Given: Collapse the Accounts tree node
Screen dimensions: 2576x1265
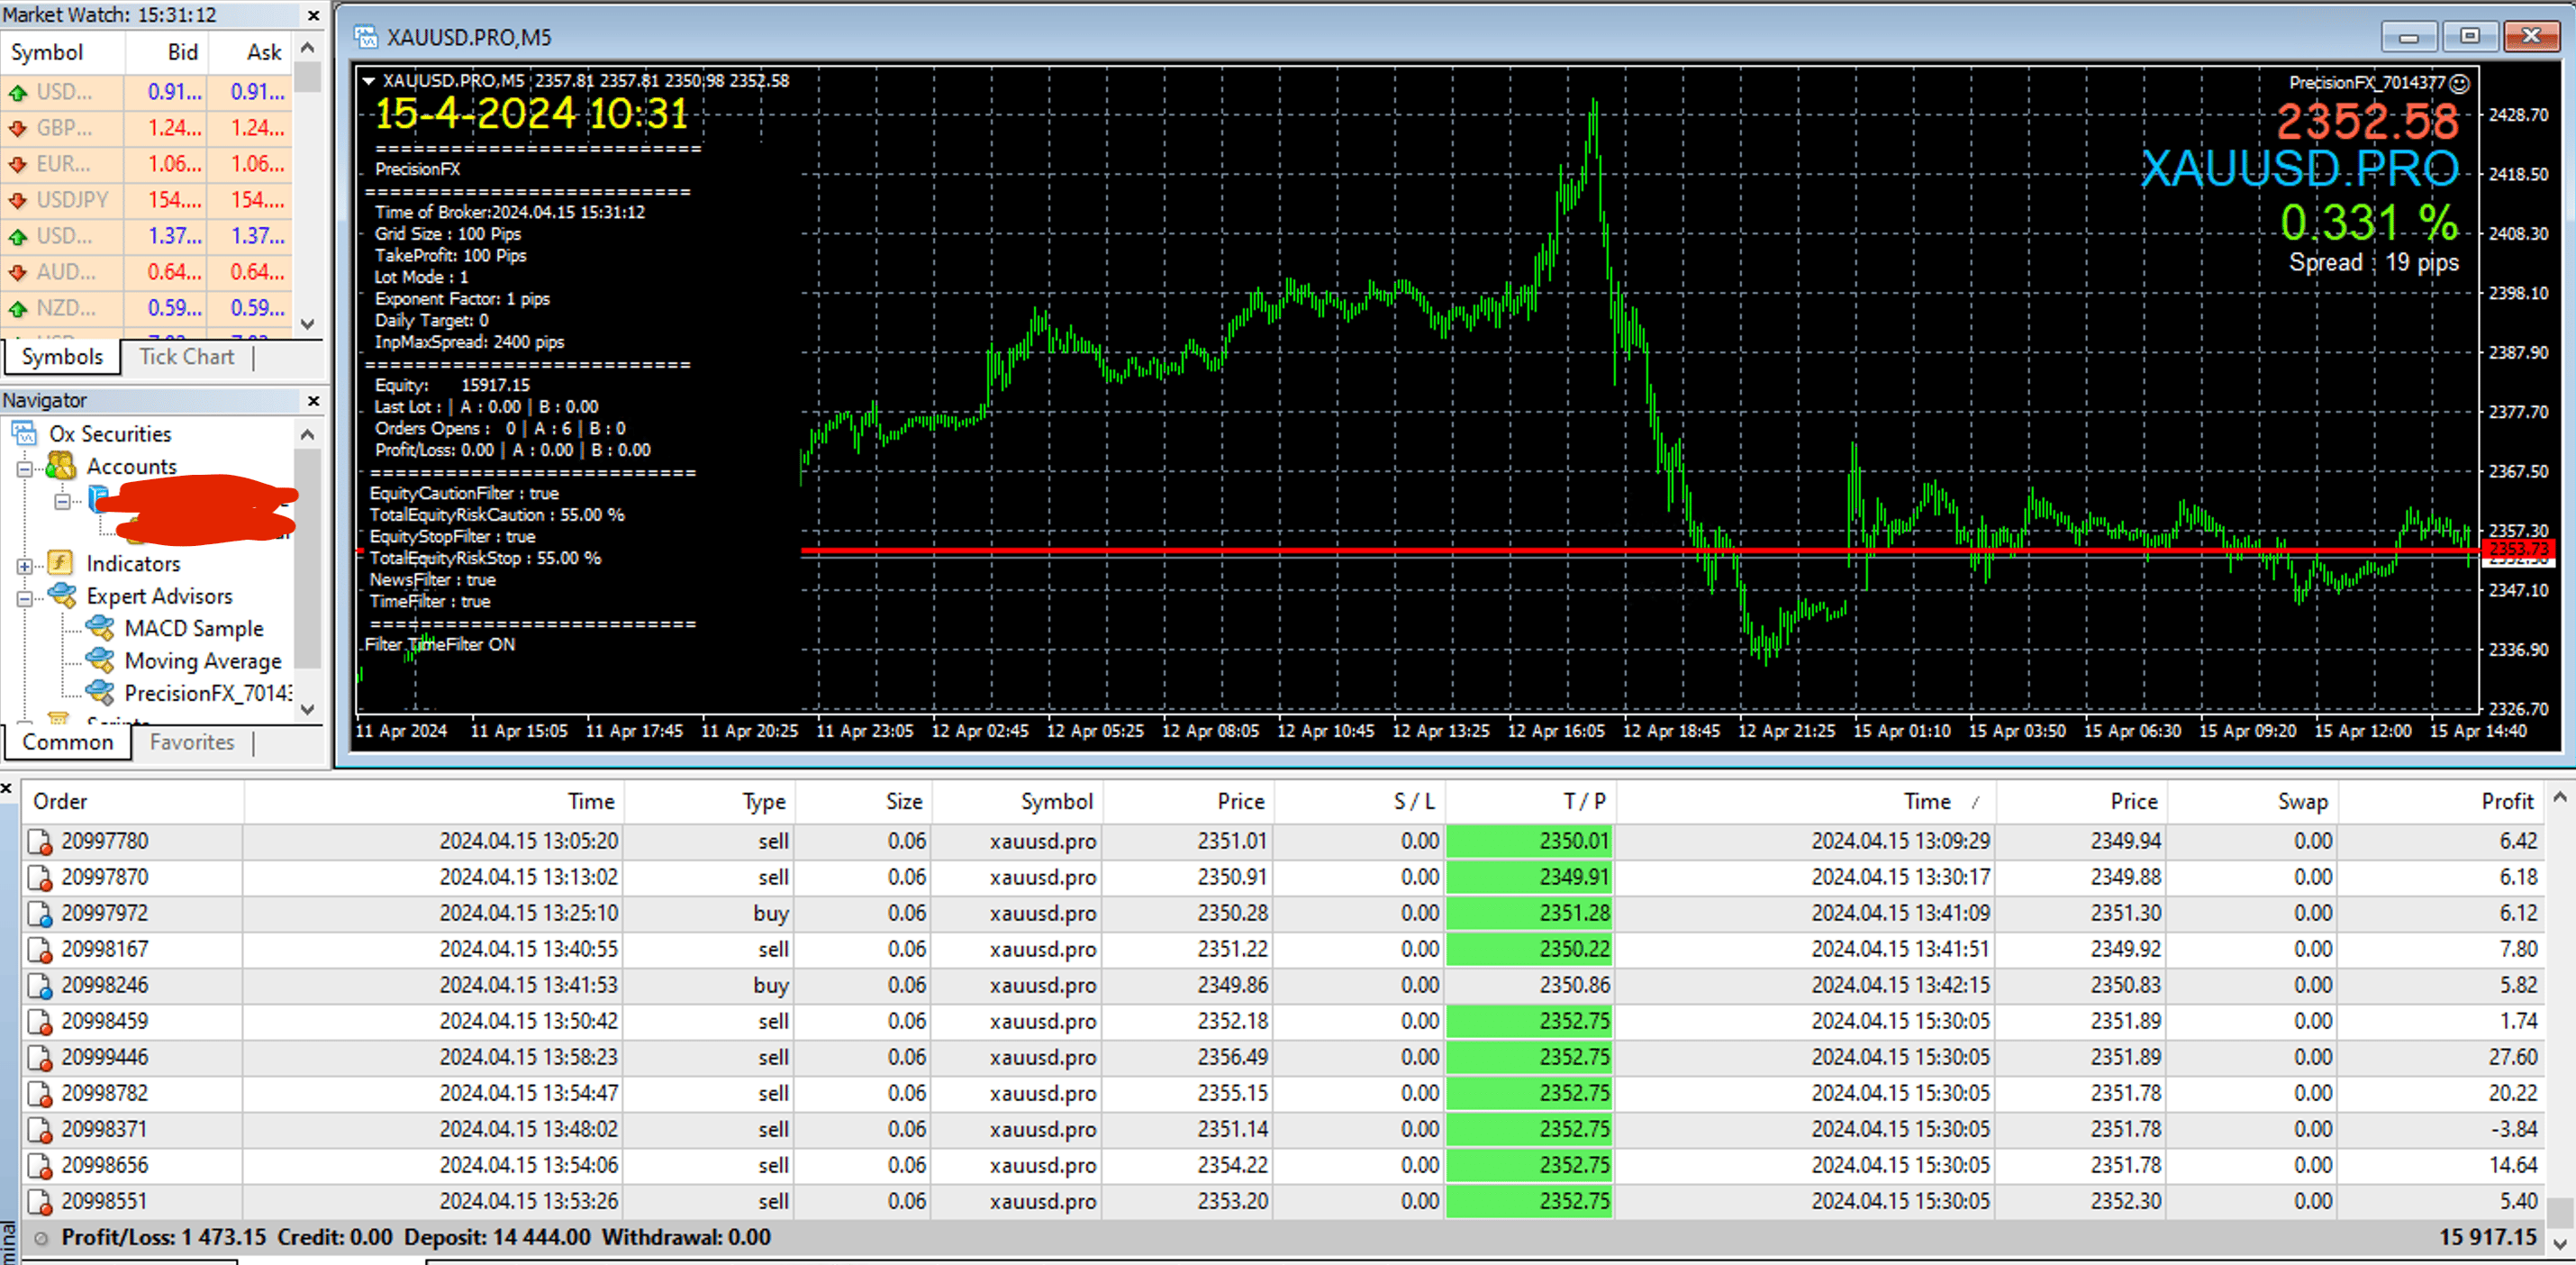Looking at the screenshot, I should [x=24, y=468].
